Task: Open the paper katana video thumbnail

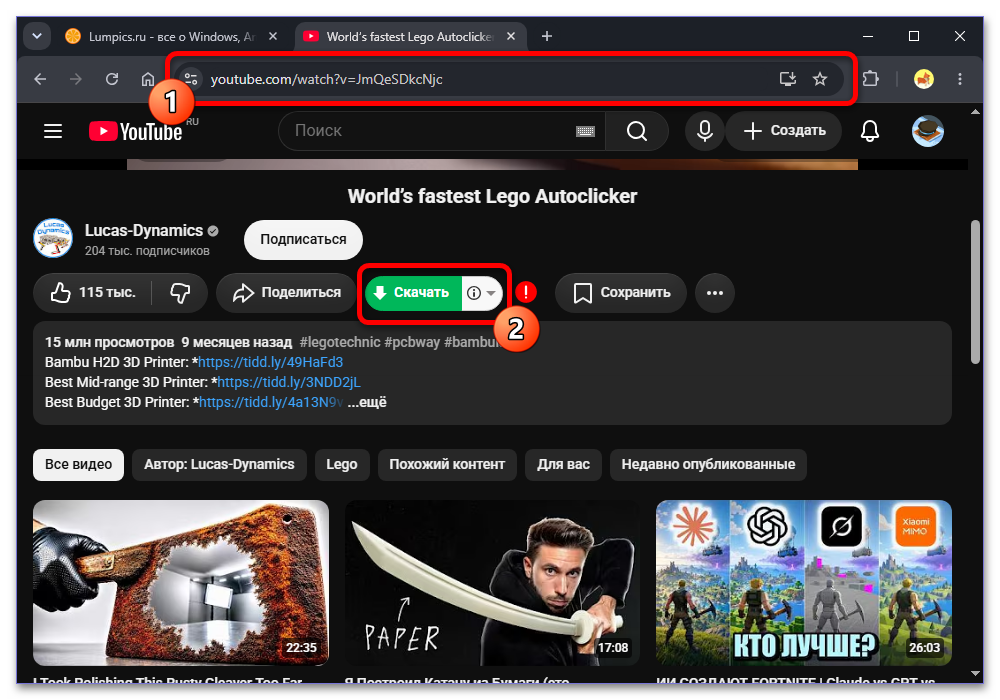Action: (x=492, y=583)
